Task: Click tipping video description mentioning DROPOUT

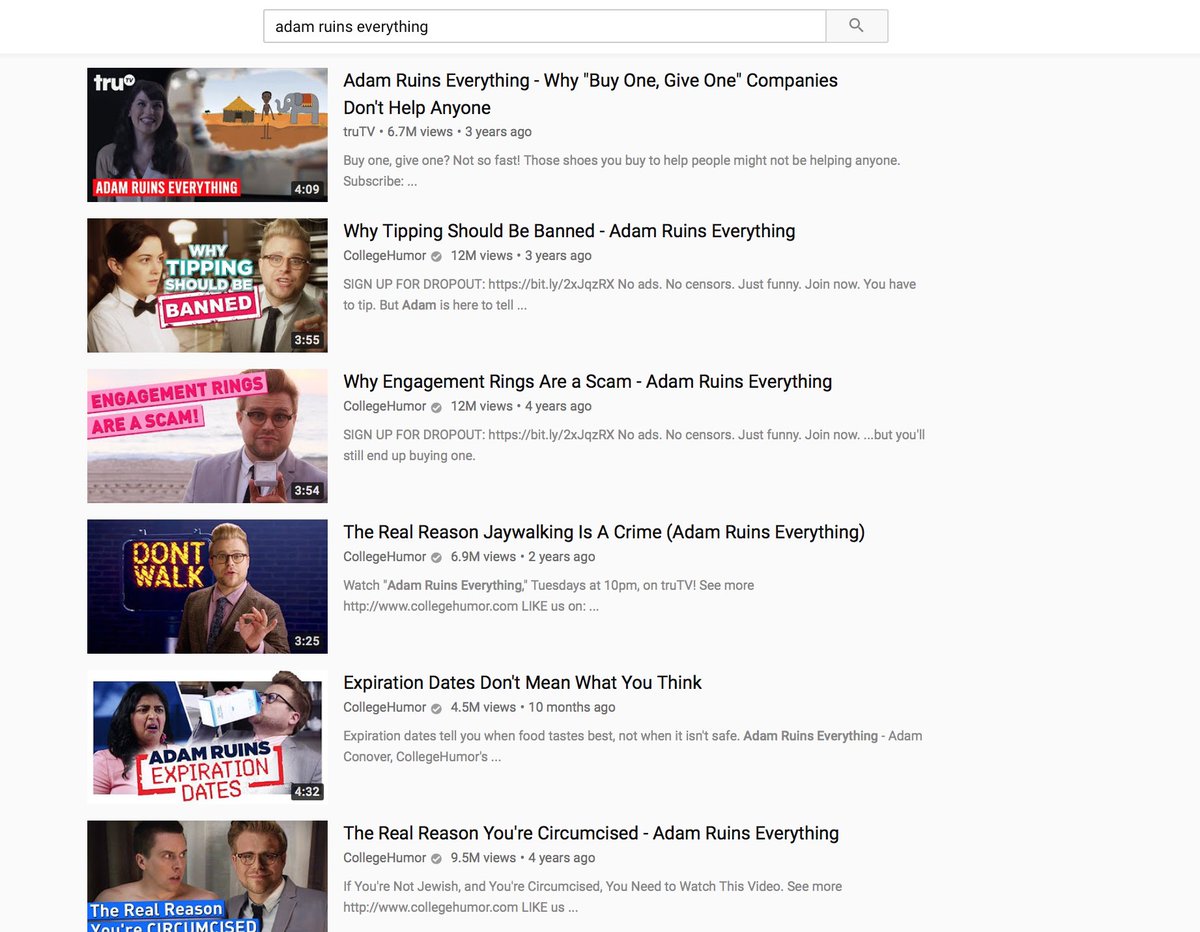Action: pyautogui.click(x=629, y=295)
